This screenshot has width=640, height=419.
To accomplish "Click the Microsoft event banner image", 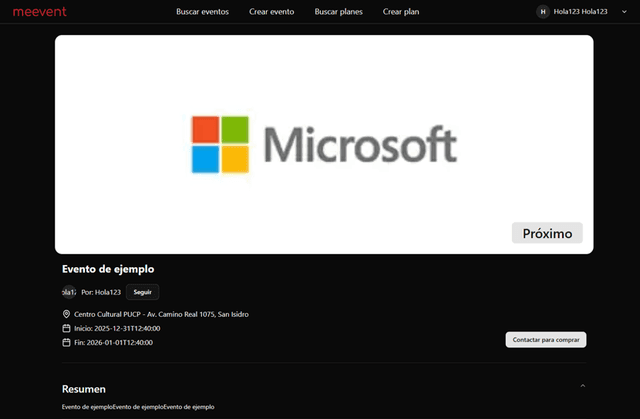I will (324, 144).
